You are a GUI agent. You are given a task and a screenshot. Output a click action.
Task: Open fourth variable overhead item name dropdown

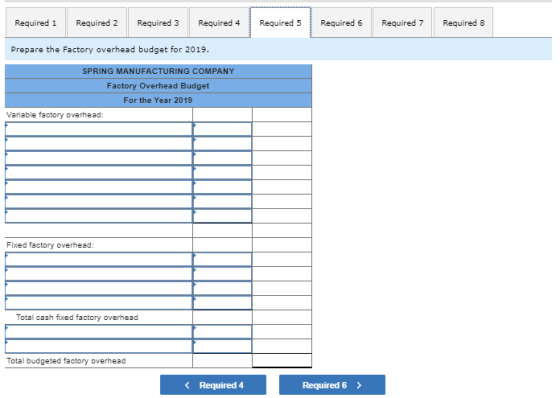point(99,173)
